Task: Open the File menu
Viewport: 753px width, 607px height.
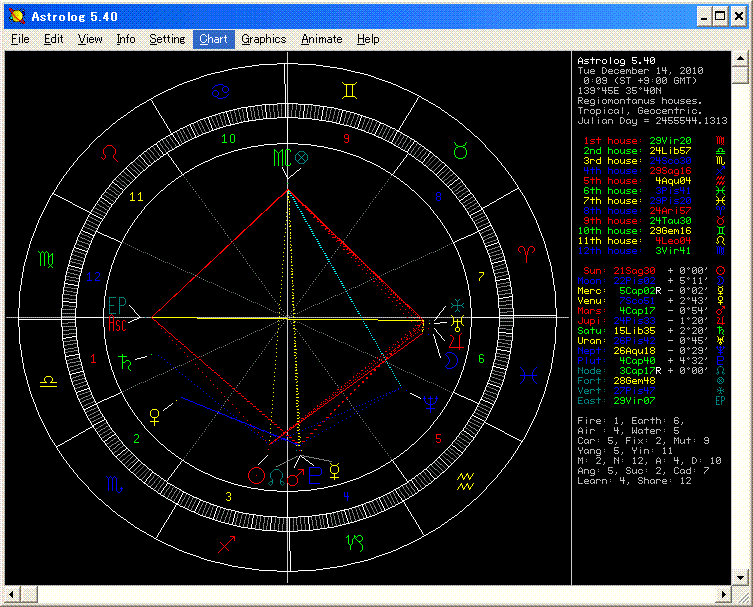Action: click(x=20, y=39)
